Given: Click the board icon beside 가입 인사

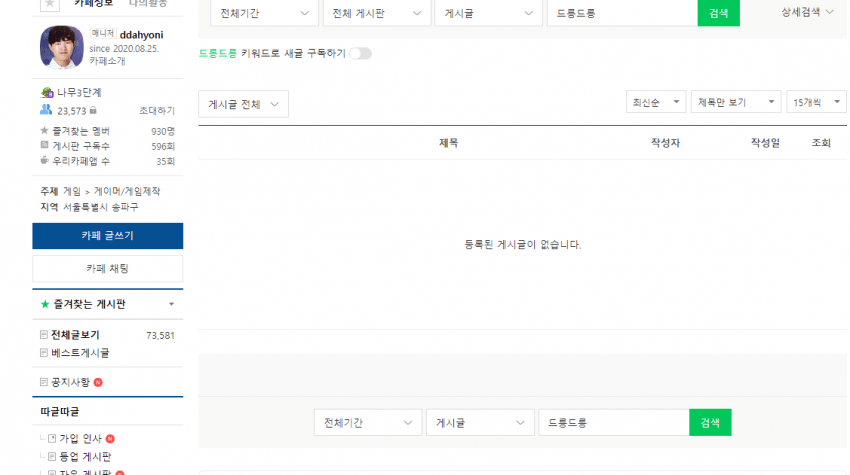Looking at the screenshot, I should point(52,438).
